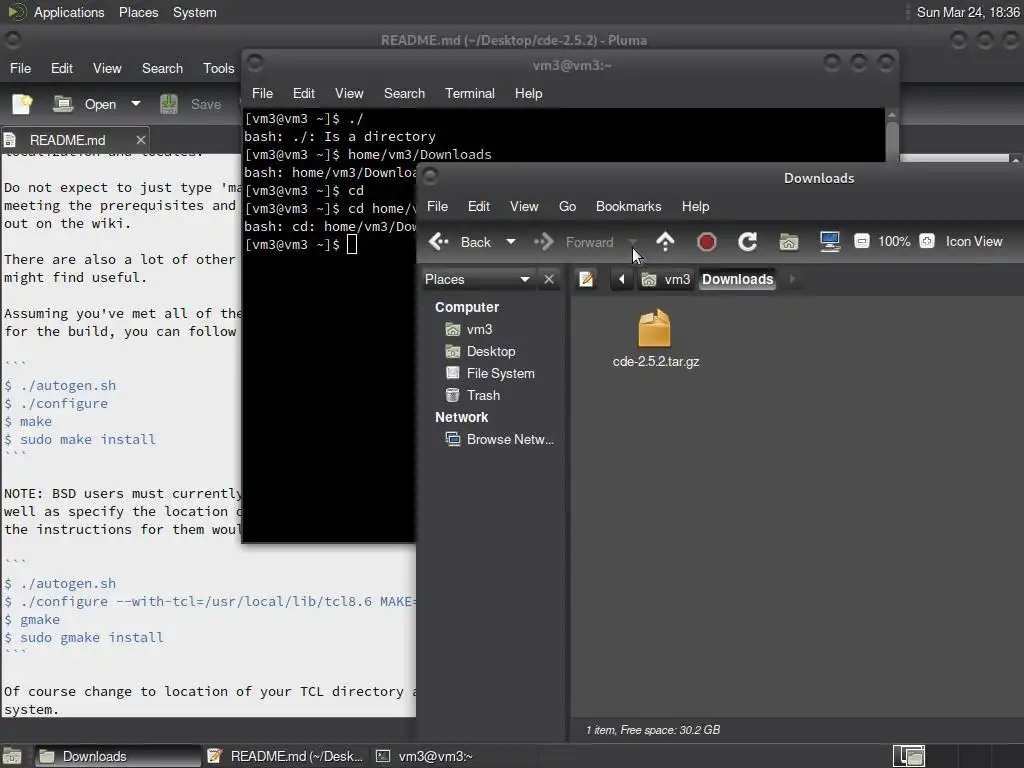Open the Places sidebar selector dropdown
The width and height of the screenshot is (1024, 768).
[477, 280]
